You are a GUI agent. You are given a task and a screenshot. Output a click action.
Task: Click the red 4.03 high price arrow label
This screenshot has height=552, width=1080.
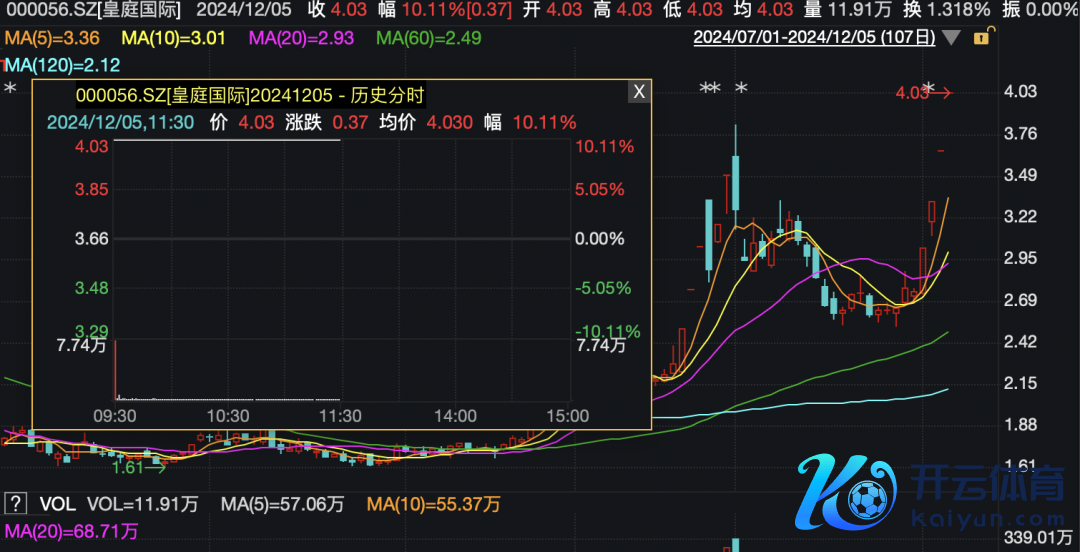pyautogui.click(x=923, y=94)
